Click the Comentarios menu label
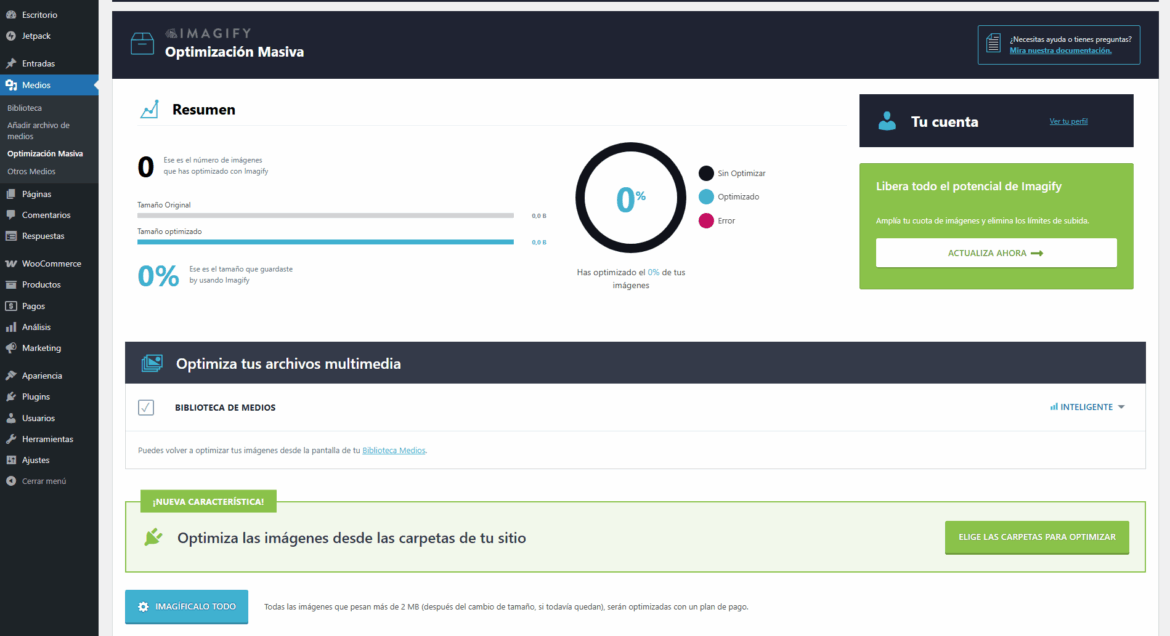This screenshot has height=636, width=1170. [46, 215]
